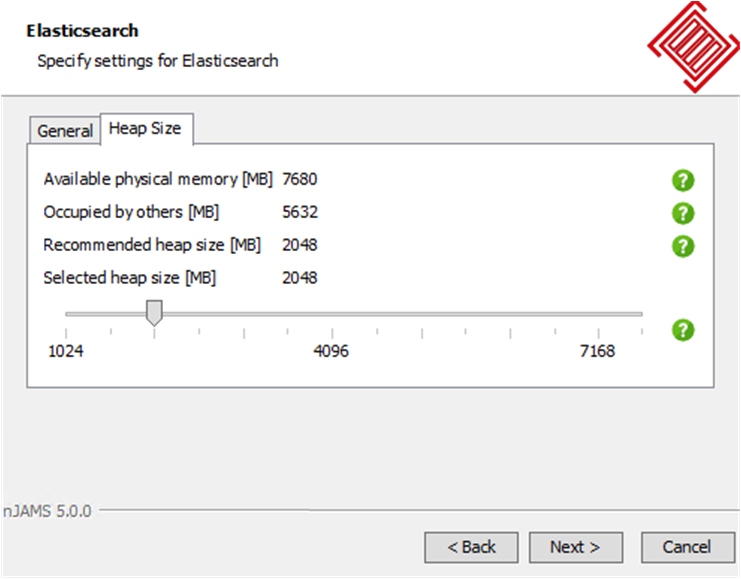This screenshot has width=741, height=579.
Task: Click the Elasticsearch heading
Action: [82, 31]
